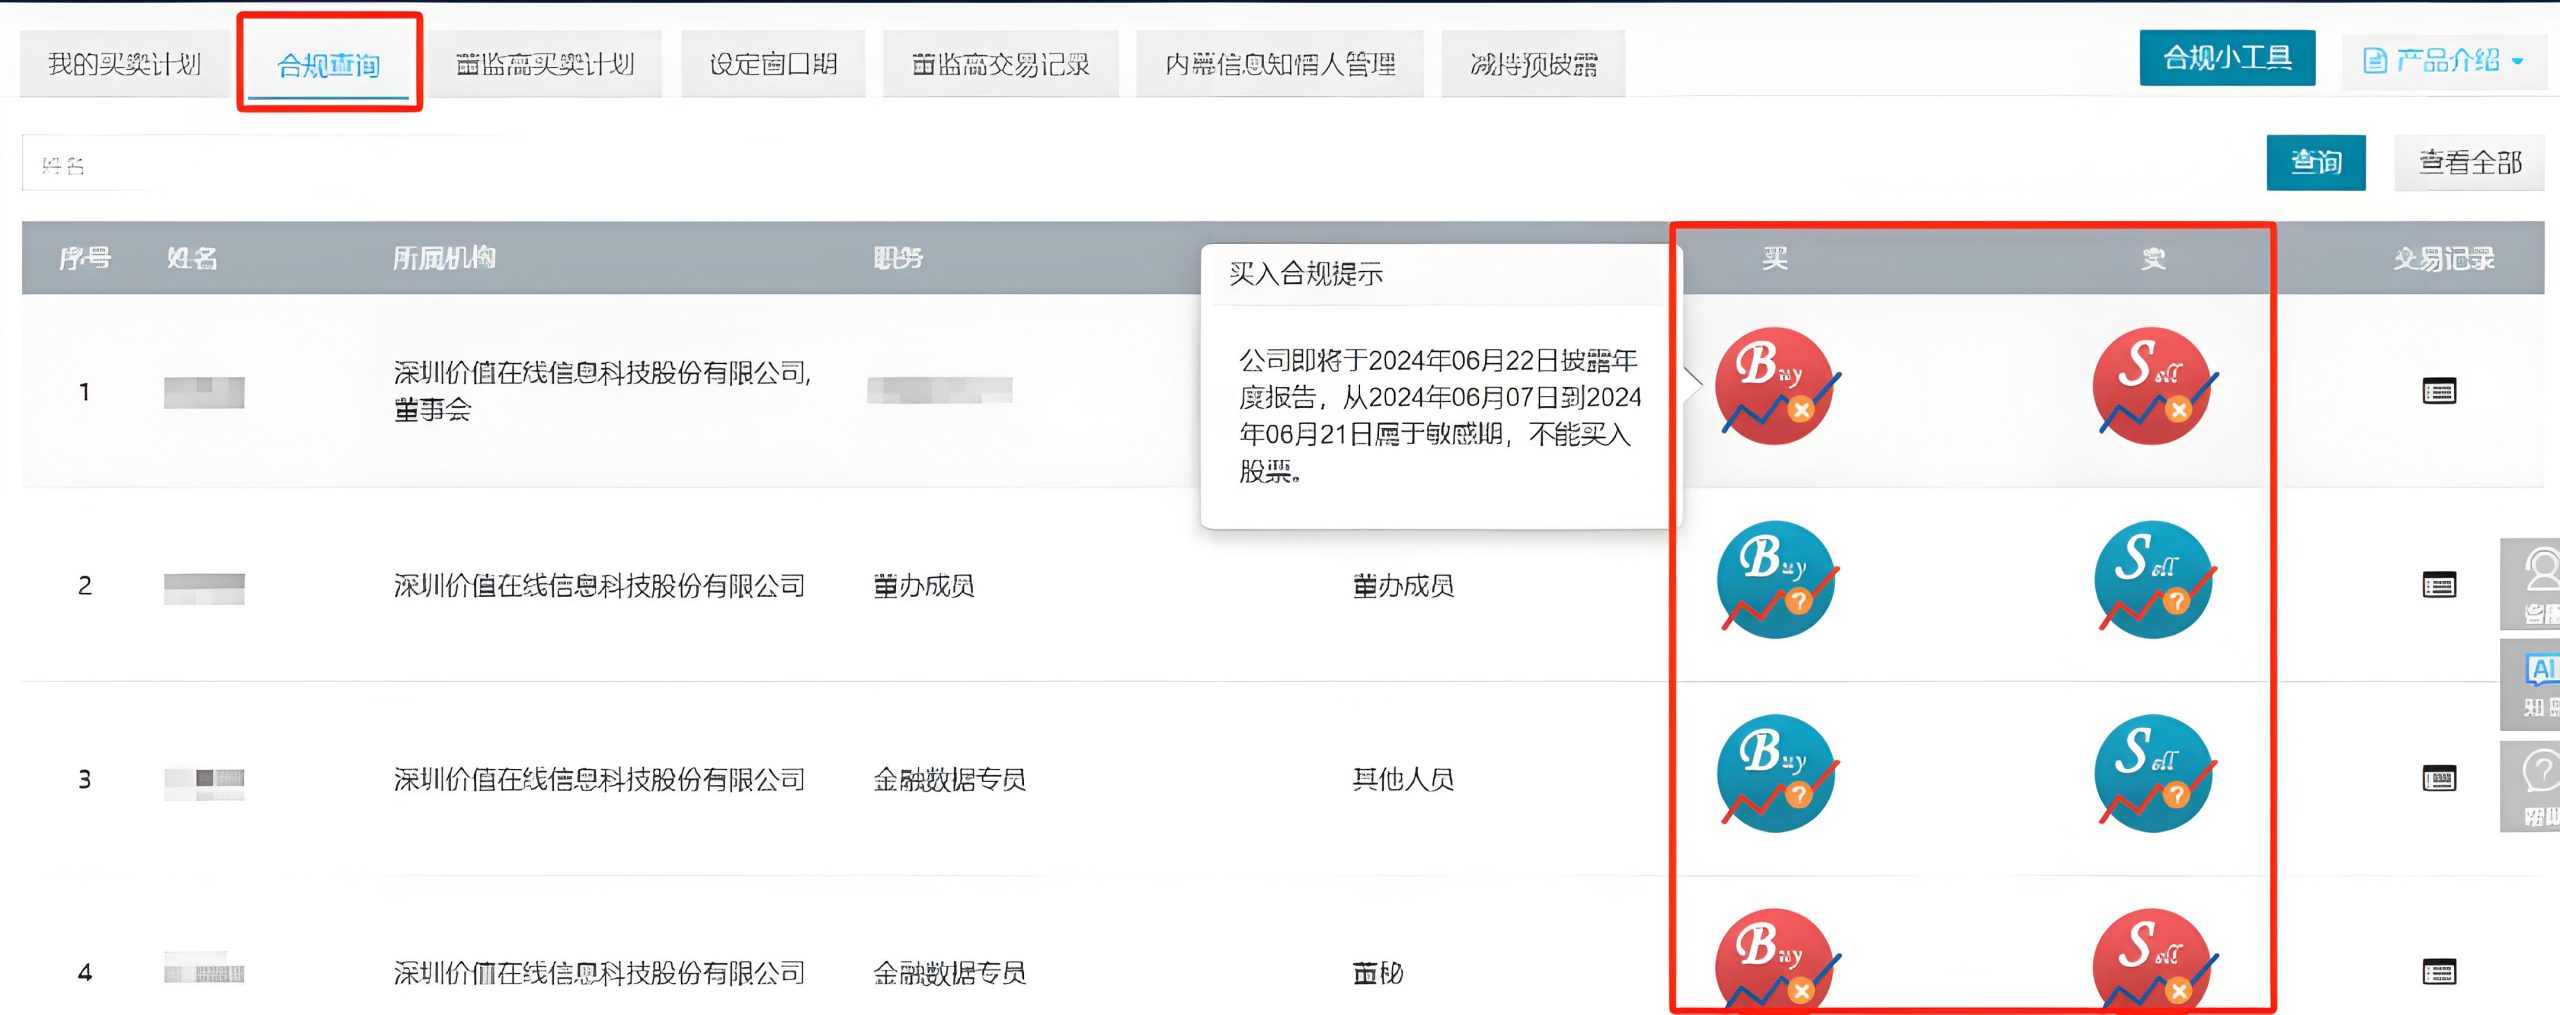Viewport: 2560px width, 1015px height.
Task: Click 卖 column header
Action: pos(2153,259)
